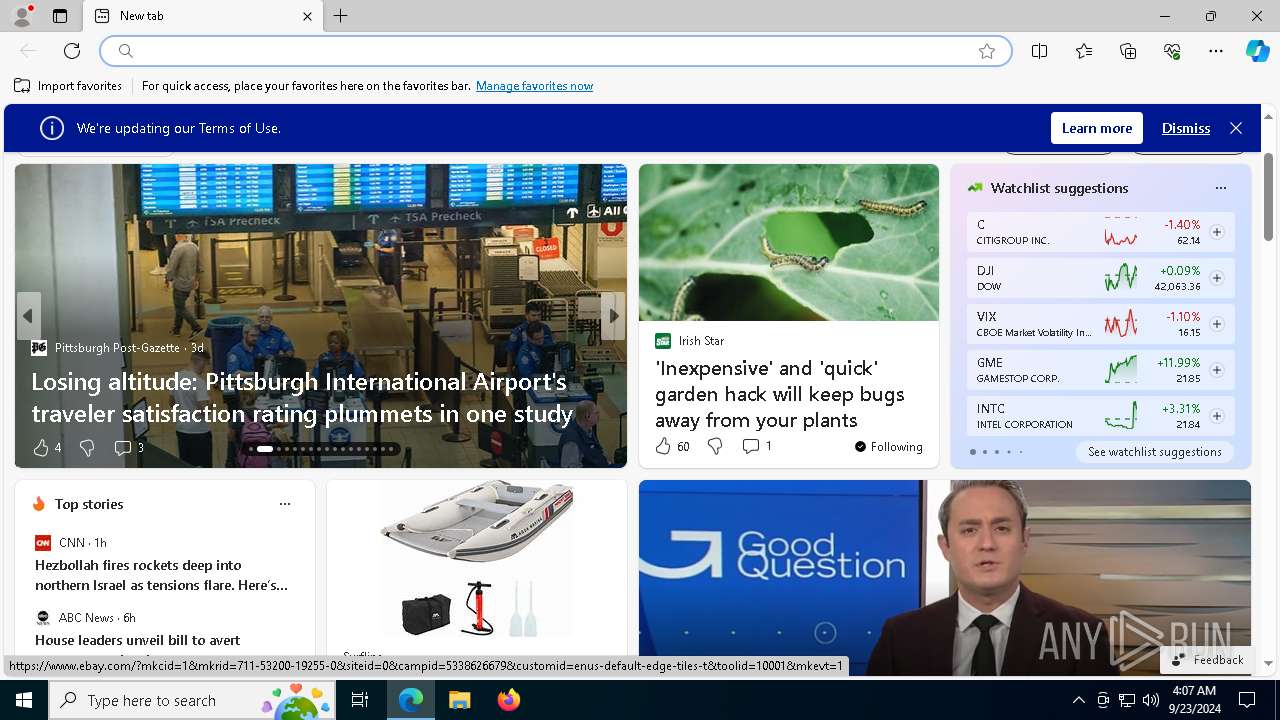
Task: Open volume control in tray
Action: point(1150,700)
